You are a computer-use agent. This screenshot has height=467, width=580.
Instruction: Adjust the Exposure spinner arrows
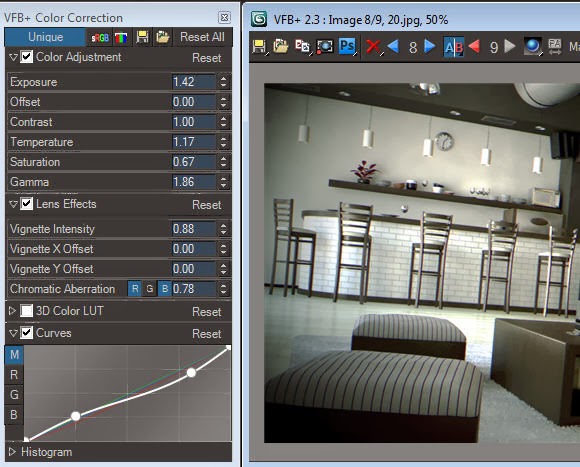(223, 82)
